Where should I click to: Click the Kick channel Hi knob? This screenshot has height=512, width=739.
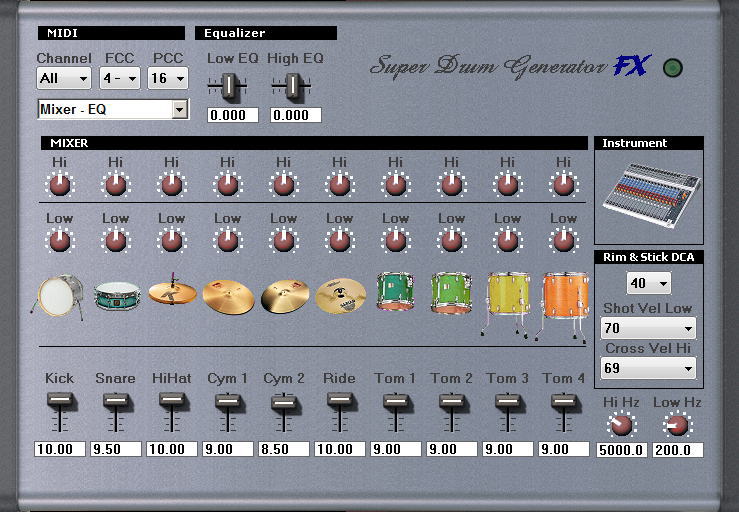tap(60, 184)
